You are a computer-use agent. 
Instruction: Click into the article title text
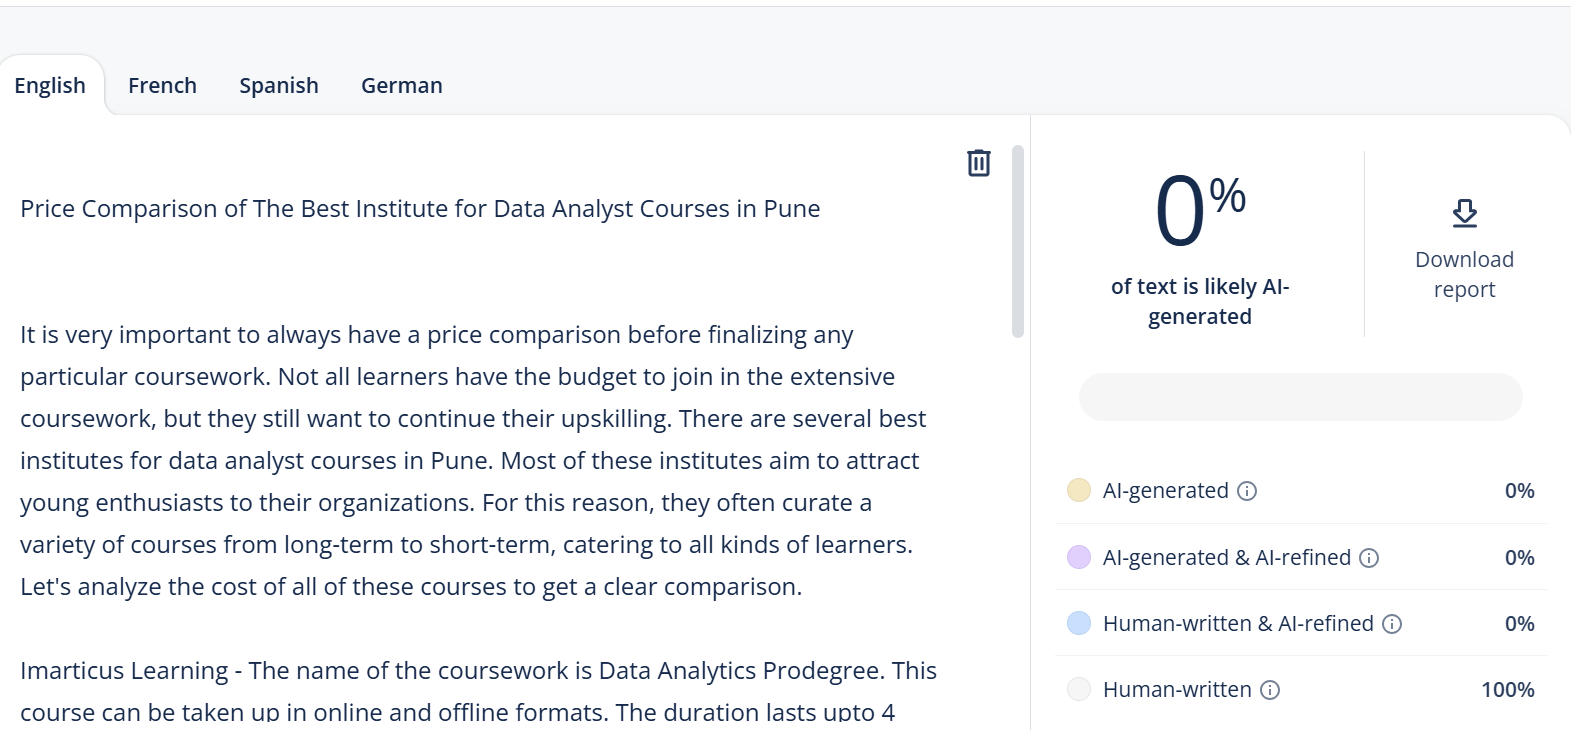420,209
